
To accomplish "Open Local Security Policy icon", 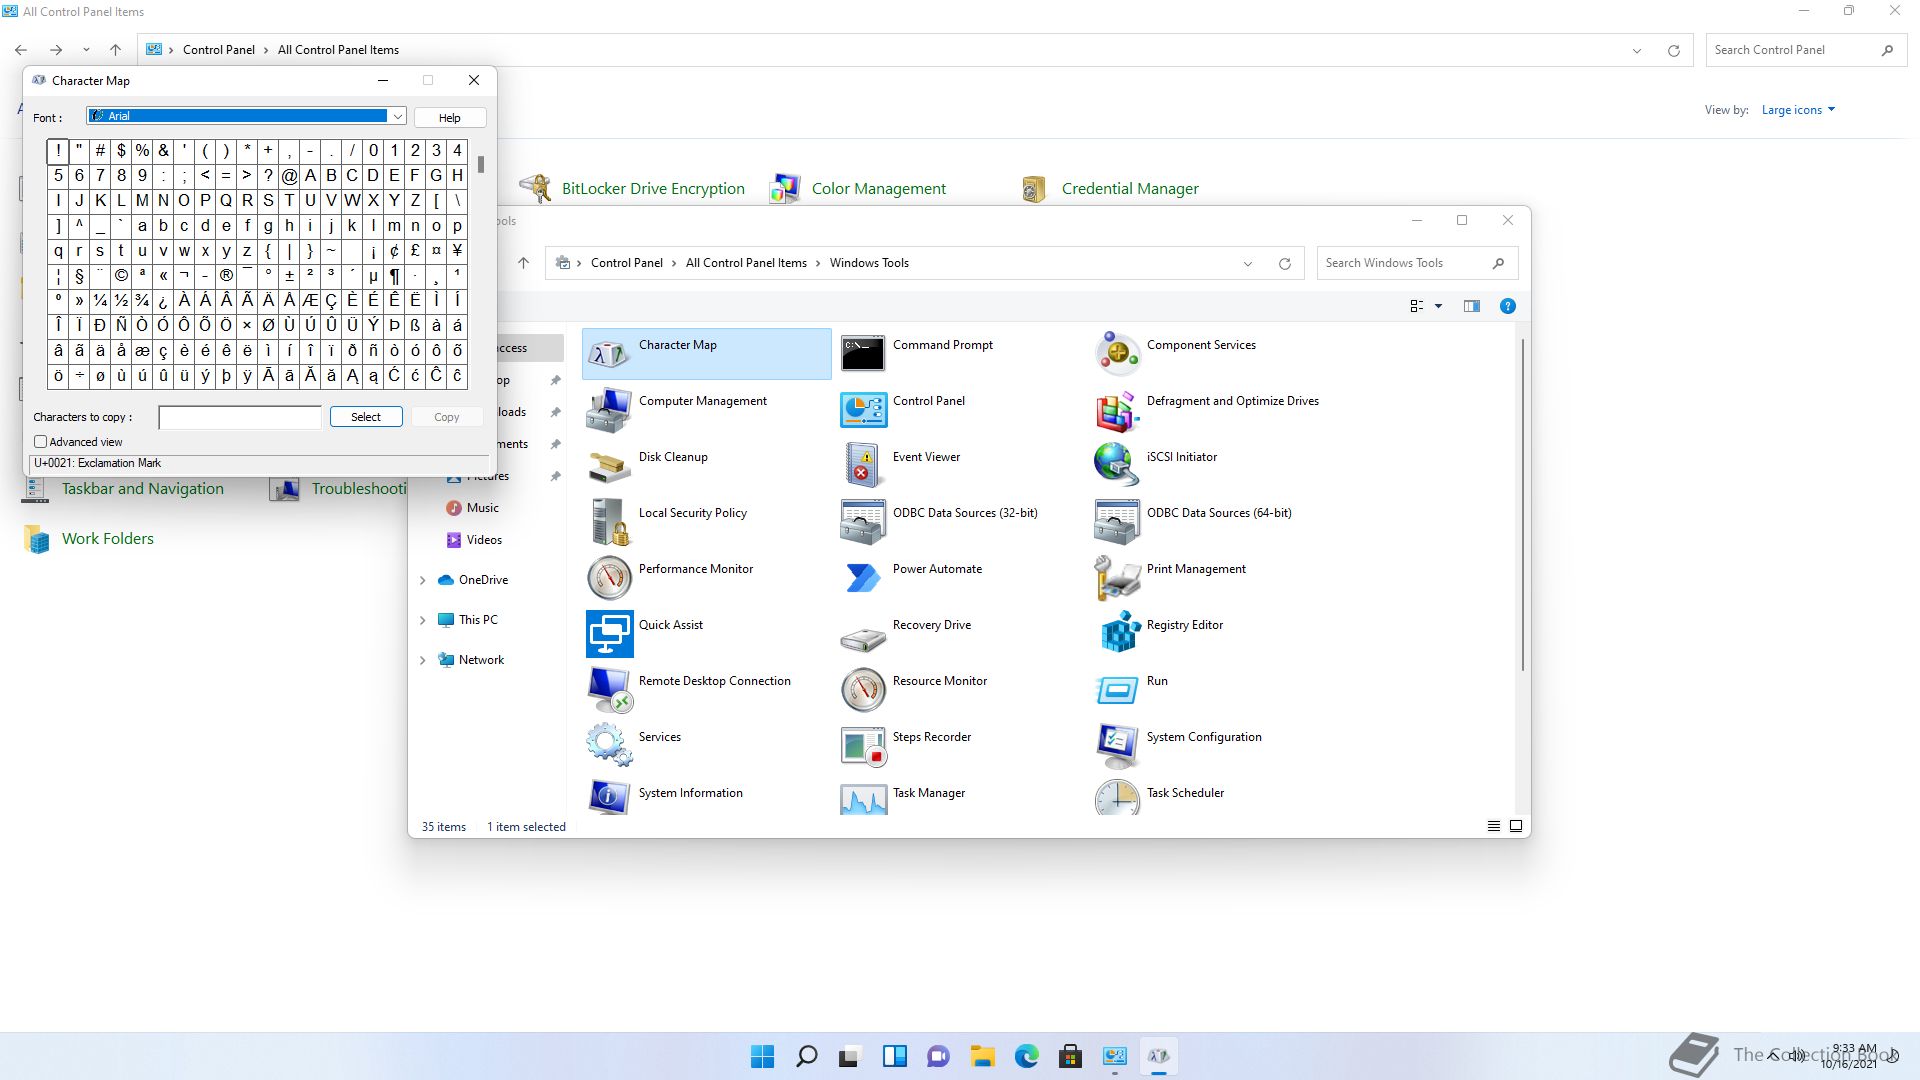I will tap(609, 522).
